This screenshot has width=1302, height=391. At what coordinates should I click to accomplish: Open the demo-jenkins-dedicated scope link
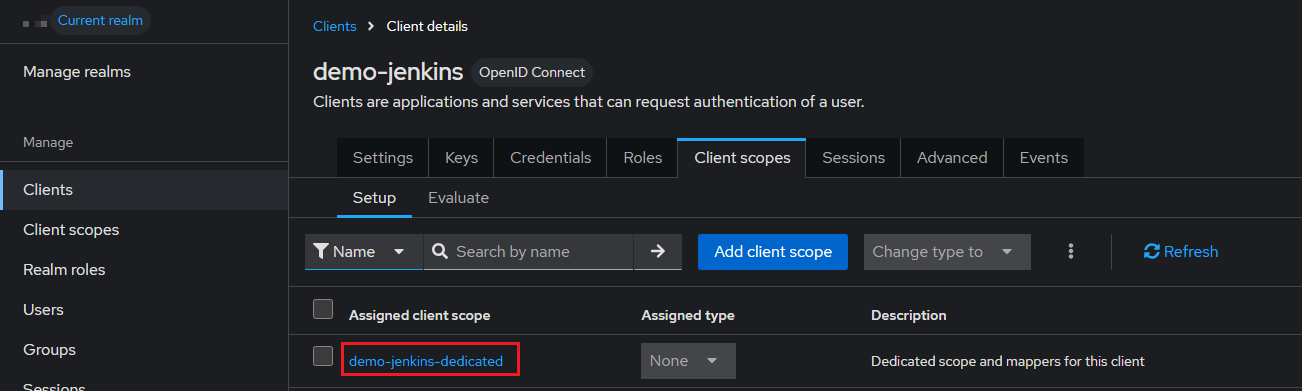tap(426, 361)
